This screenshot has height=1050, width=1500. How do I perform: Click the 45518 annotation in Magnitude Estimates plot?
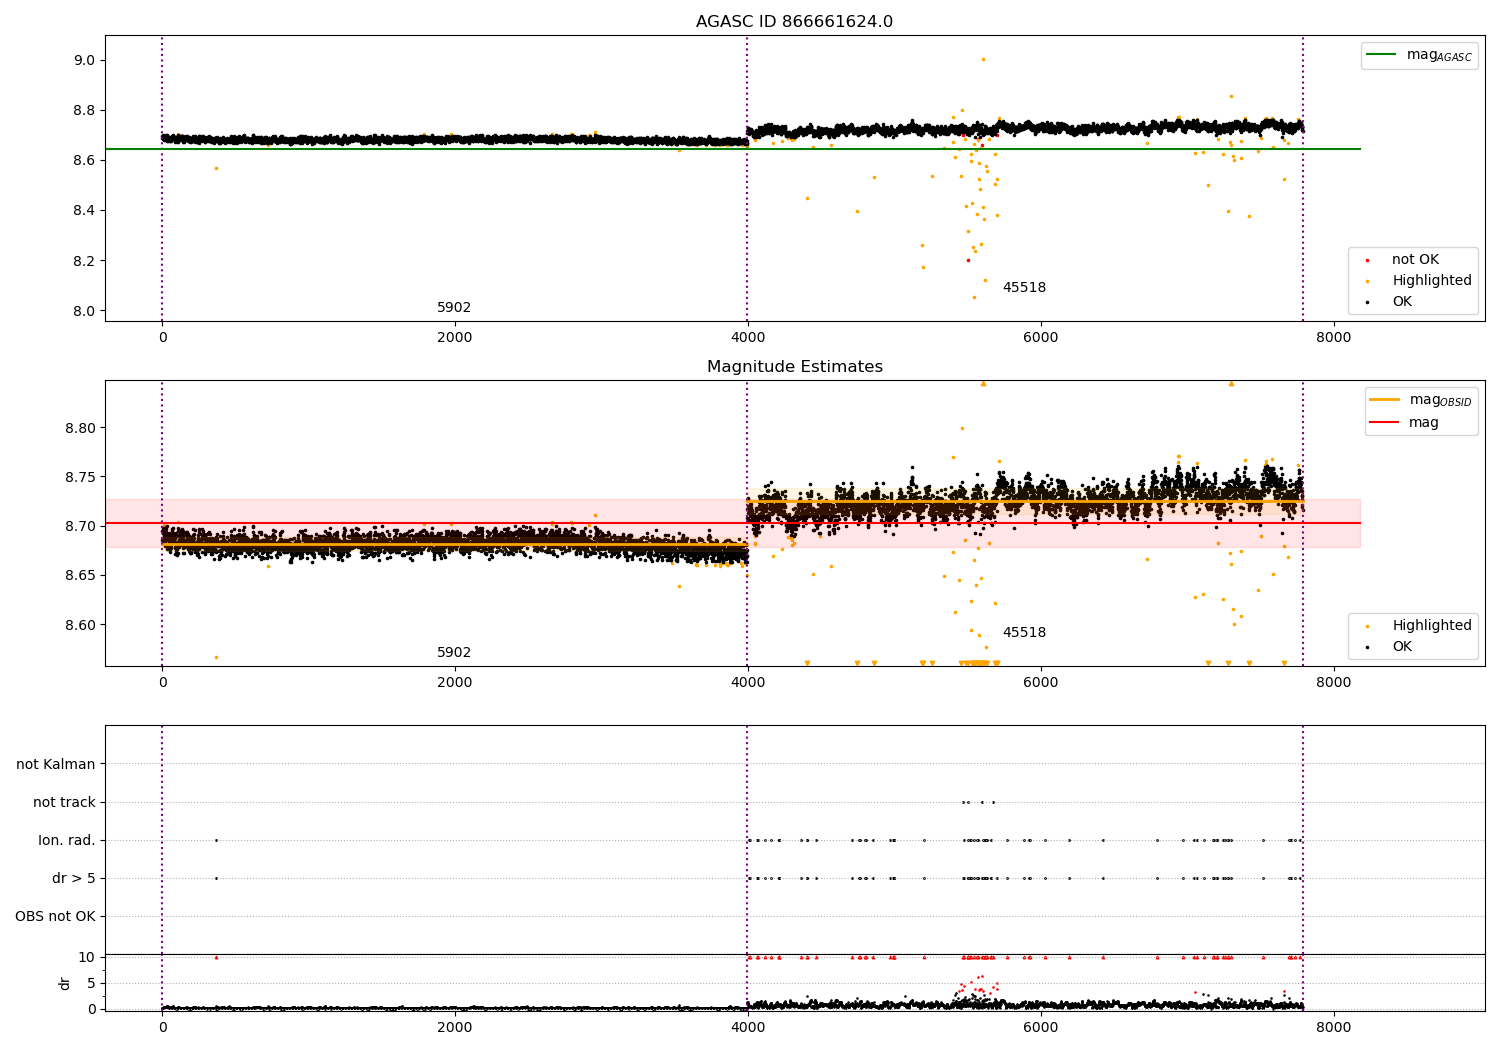pyautogui.click(x=1024, y=633)
